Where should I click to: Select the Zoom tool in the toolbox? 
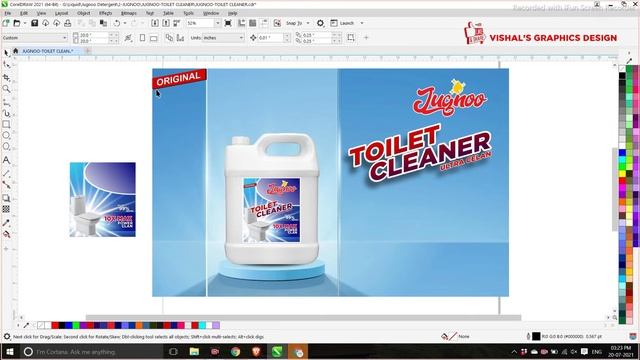(6, 89)
